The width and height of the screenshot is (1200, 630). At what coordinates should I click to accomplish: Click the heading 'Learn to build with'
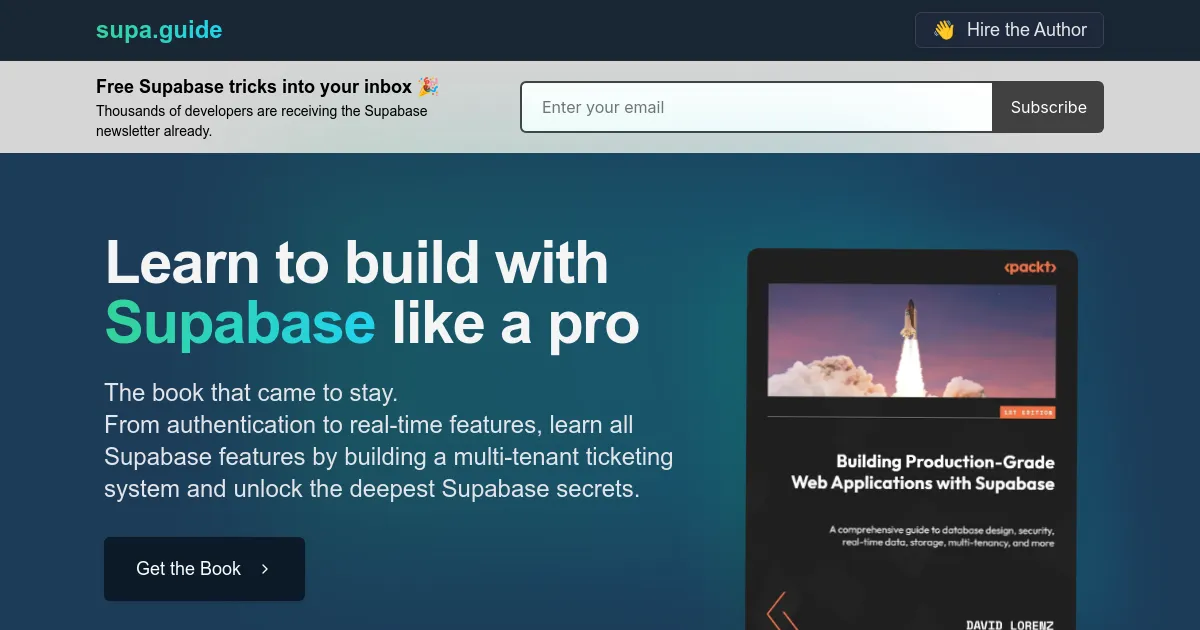357,262
